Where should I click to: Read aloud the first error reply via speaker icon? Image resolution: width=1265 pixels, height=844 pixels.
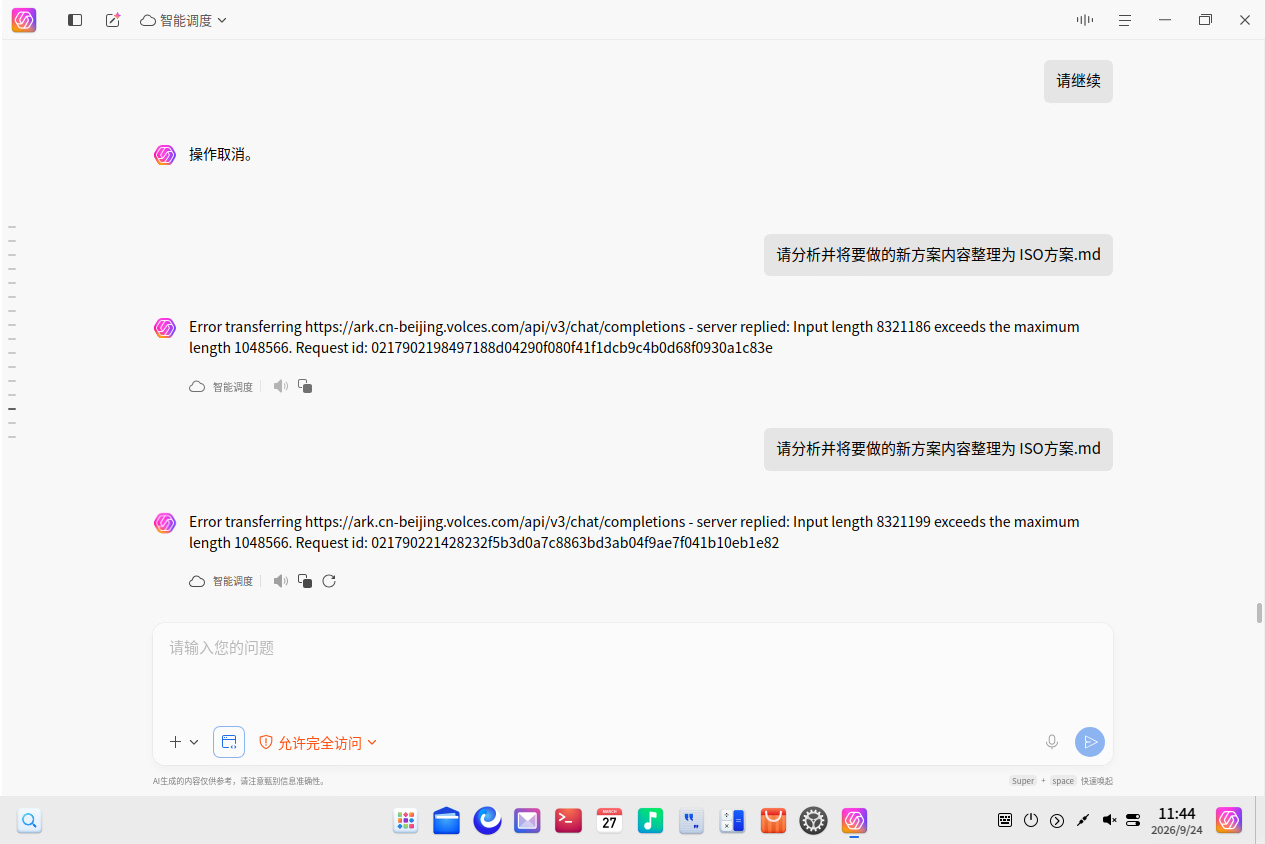click(281, 386)
